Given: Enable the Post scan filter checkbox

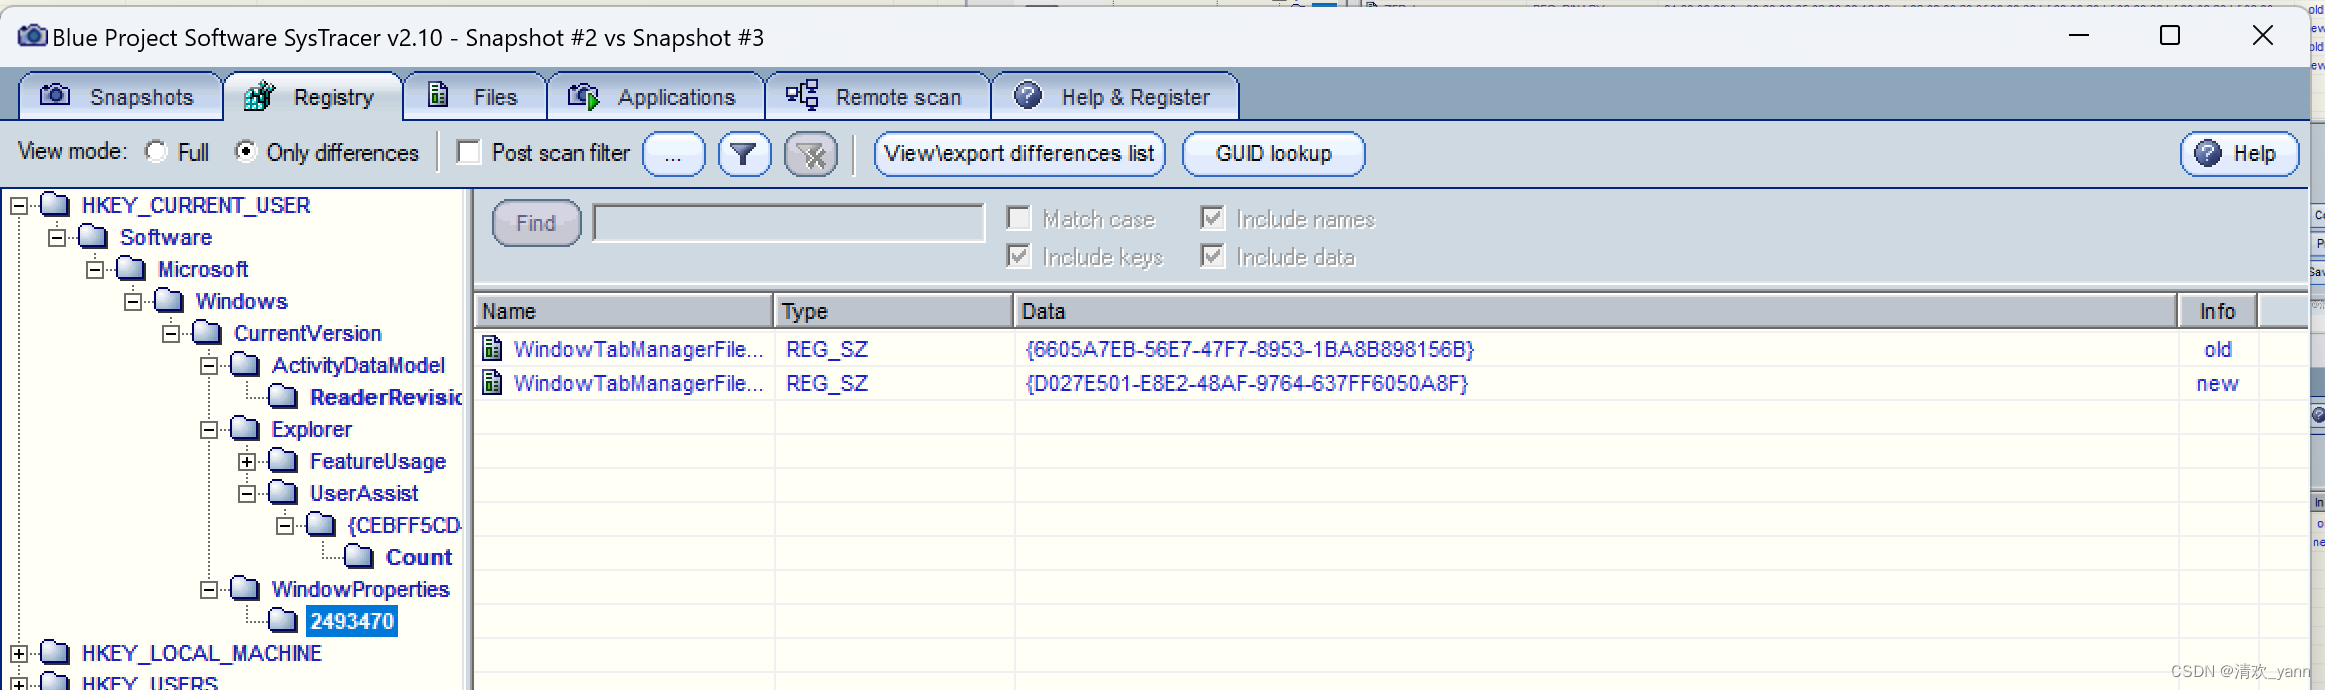Looking at the screenshot, I should pyautogui.click(x=468, y=152).
